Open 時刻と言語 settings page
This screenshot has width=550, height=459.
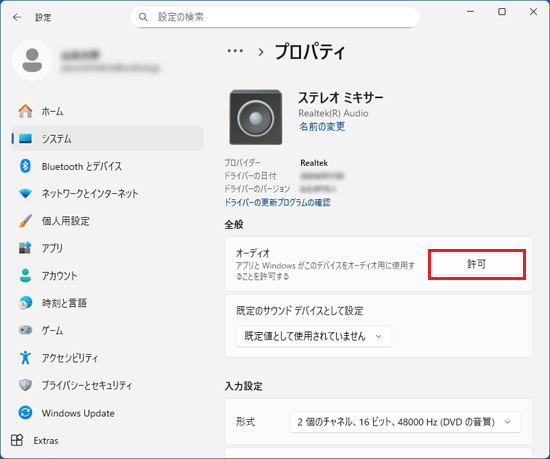[108, 303]
